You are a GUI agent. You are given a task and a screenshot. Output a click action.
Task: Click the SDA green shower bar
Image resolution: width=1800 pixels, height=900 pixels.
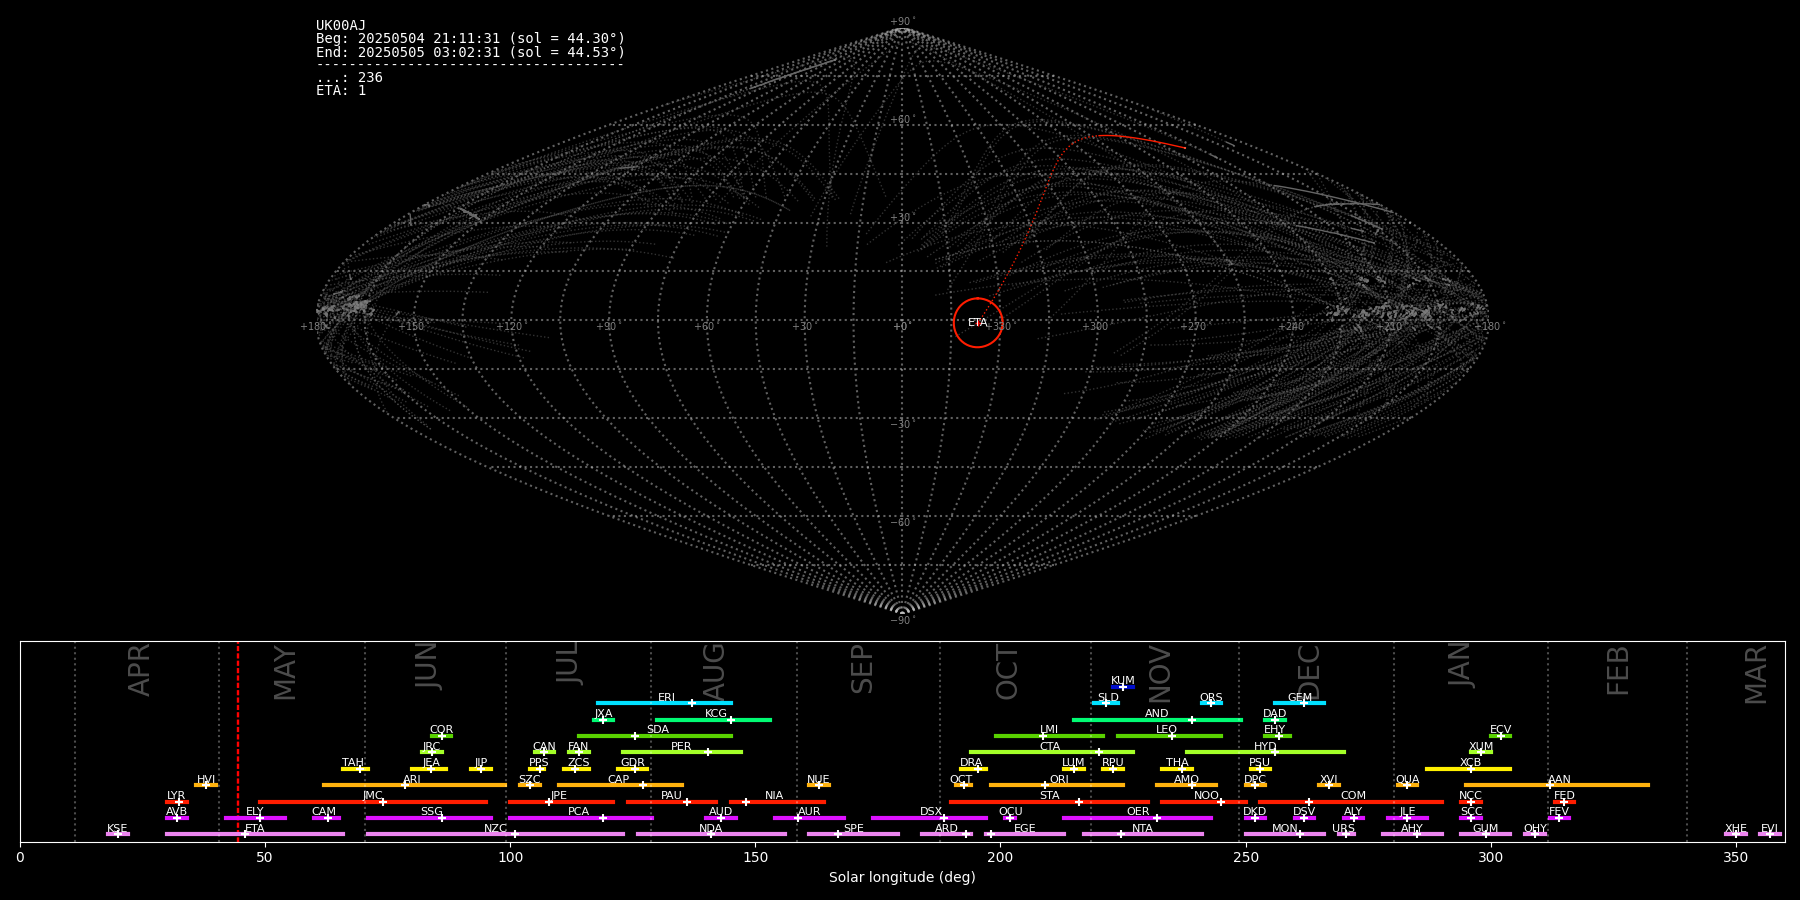coord(655,736)
